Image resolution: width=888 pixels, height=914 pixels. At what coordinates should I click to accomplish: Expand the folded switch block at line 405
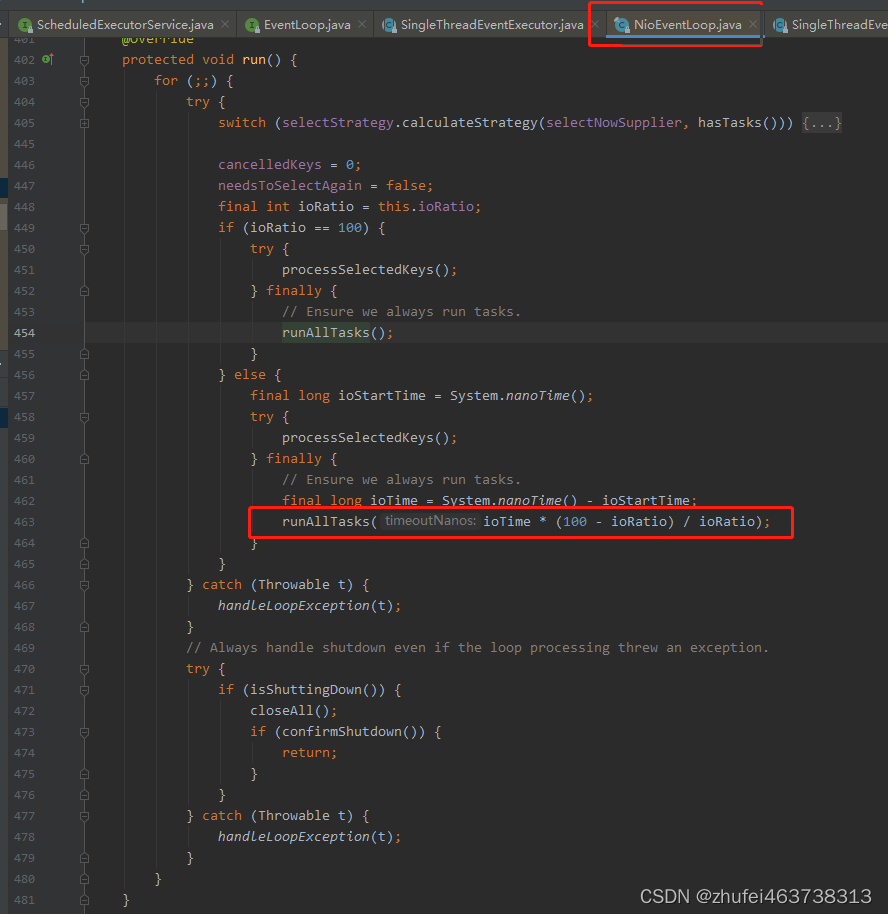coord(85,123)
